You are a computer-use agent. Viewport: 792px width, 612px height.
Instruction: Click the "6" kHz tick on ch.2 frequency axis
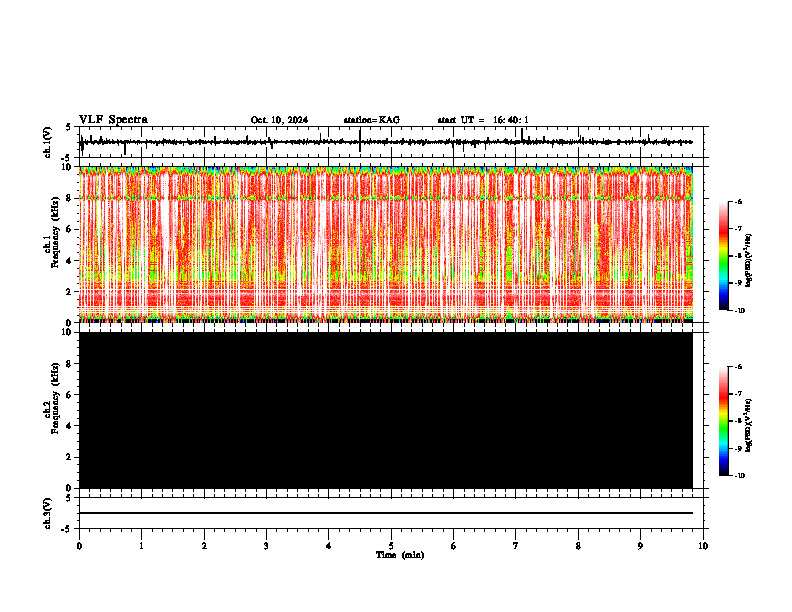tap(68, 395)
